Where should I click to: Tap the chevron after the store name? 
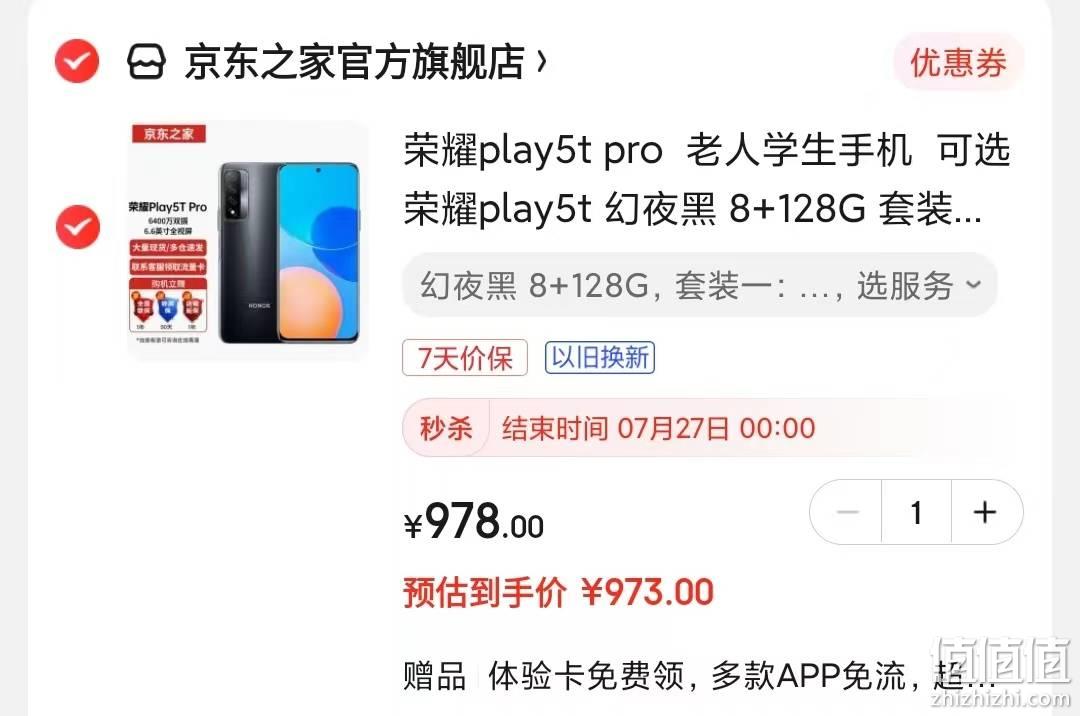(541, 62)
